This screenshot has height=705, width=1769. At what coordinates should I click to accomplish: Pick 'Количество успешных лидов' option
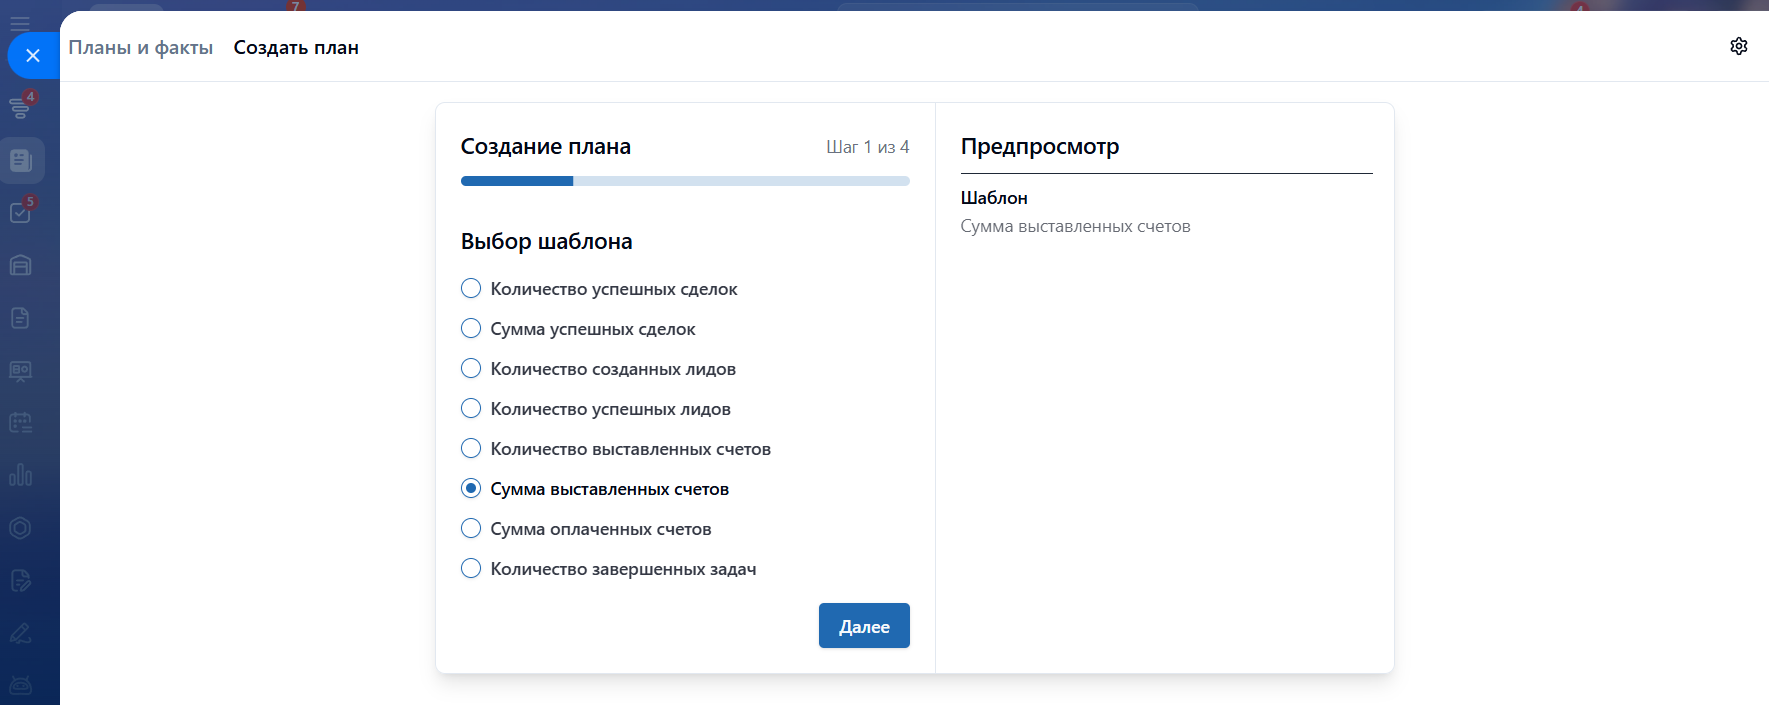471,409
